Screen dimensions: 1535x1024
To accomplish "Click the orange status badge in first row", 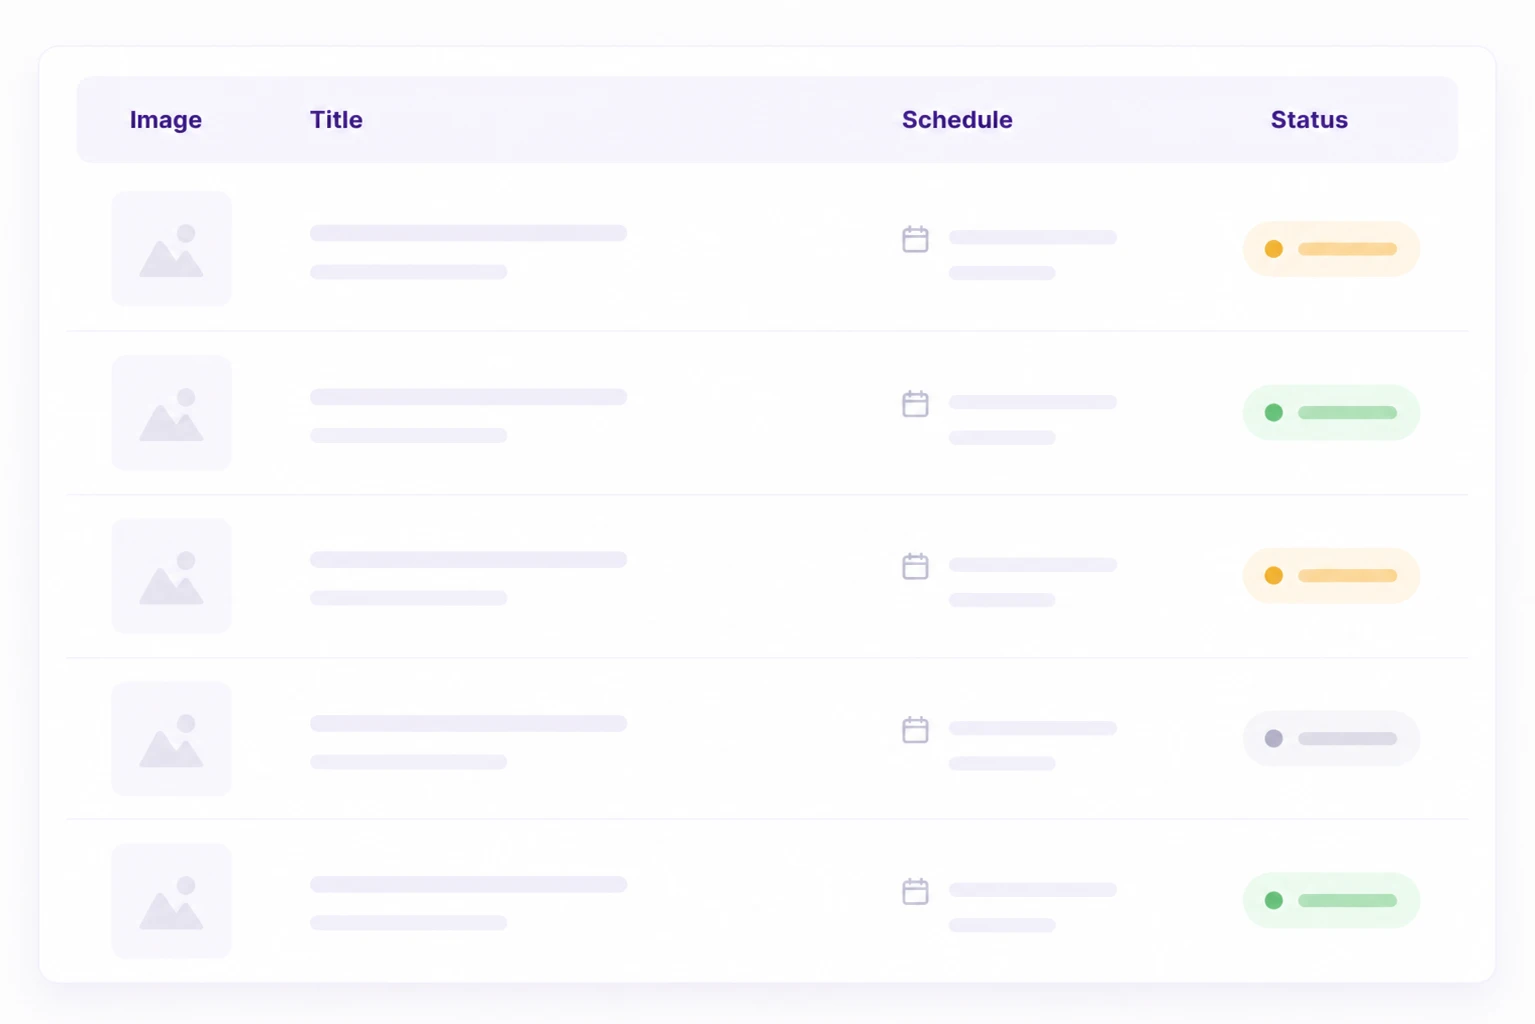I will coord(1331,249).
